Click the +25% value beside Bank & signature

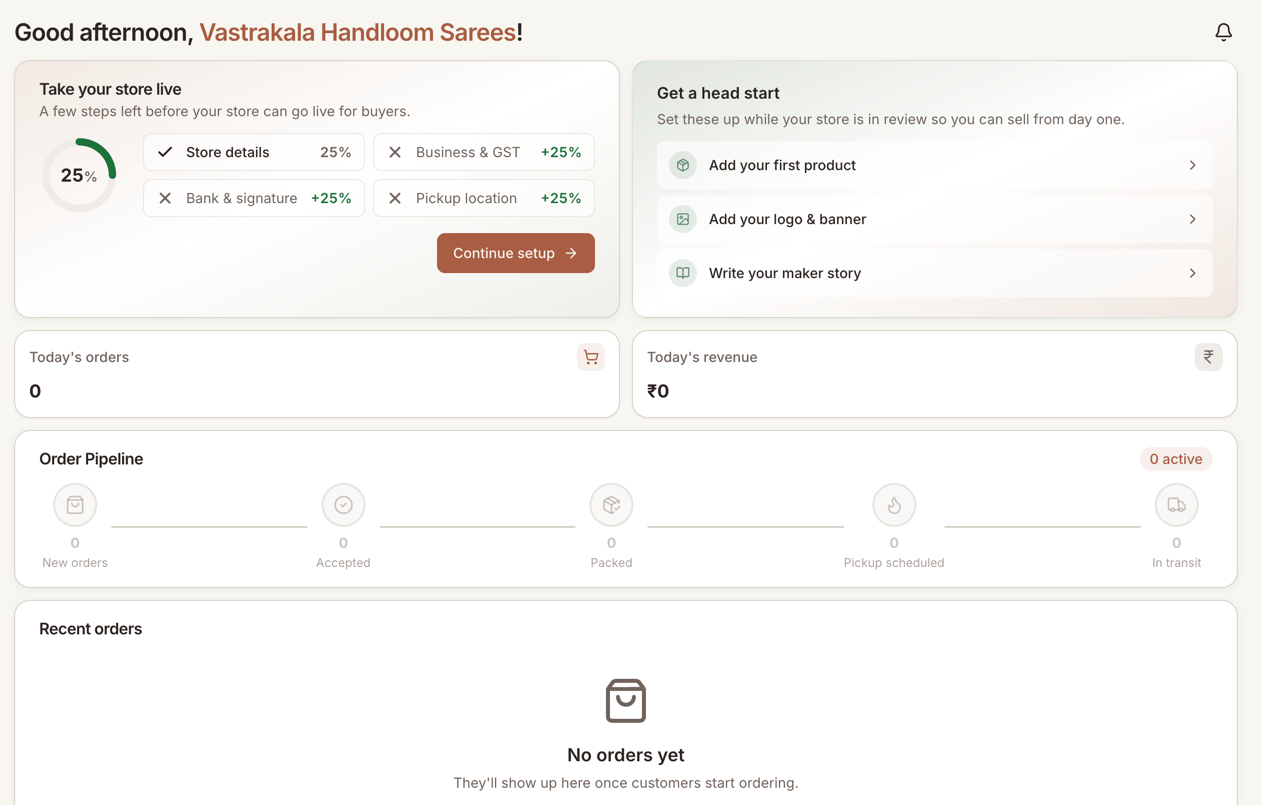coord(331,198)
